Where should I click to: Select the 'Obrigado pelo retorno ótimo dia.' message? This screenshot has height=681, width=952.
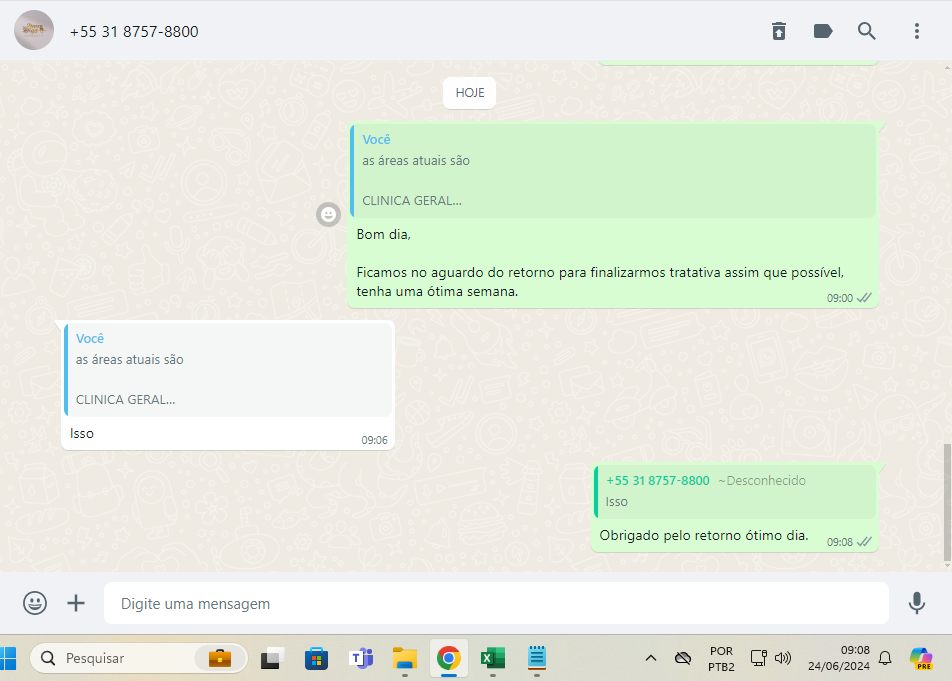704,535
